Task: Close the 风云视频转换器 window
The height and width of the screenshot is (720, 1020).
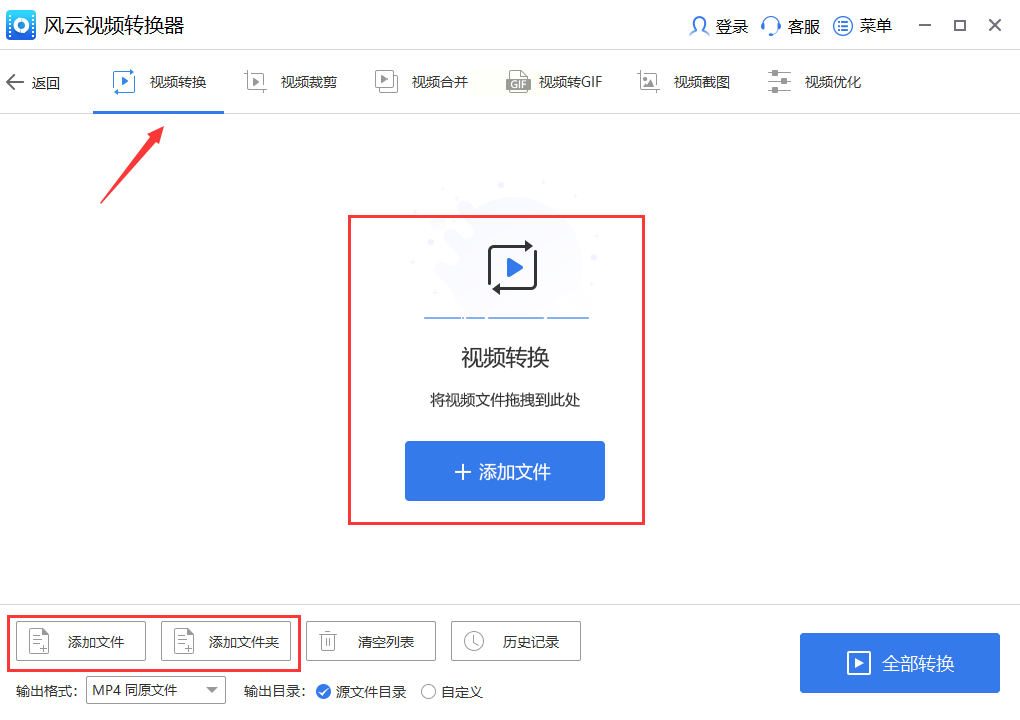Action: point(995,25)
